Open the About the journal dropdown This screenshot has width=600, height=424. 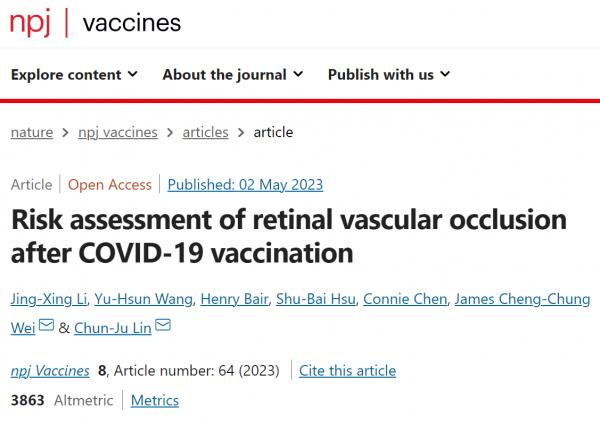pos(232,75)
